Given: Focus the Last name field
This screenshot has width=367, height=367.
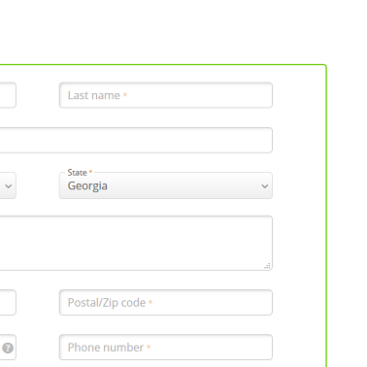Looking at the screenshot, I should tap(166, 95).
